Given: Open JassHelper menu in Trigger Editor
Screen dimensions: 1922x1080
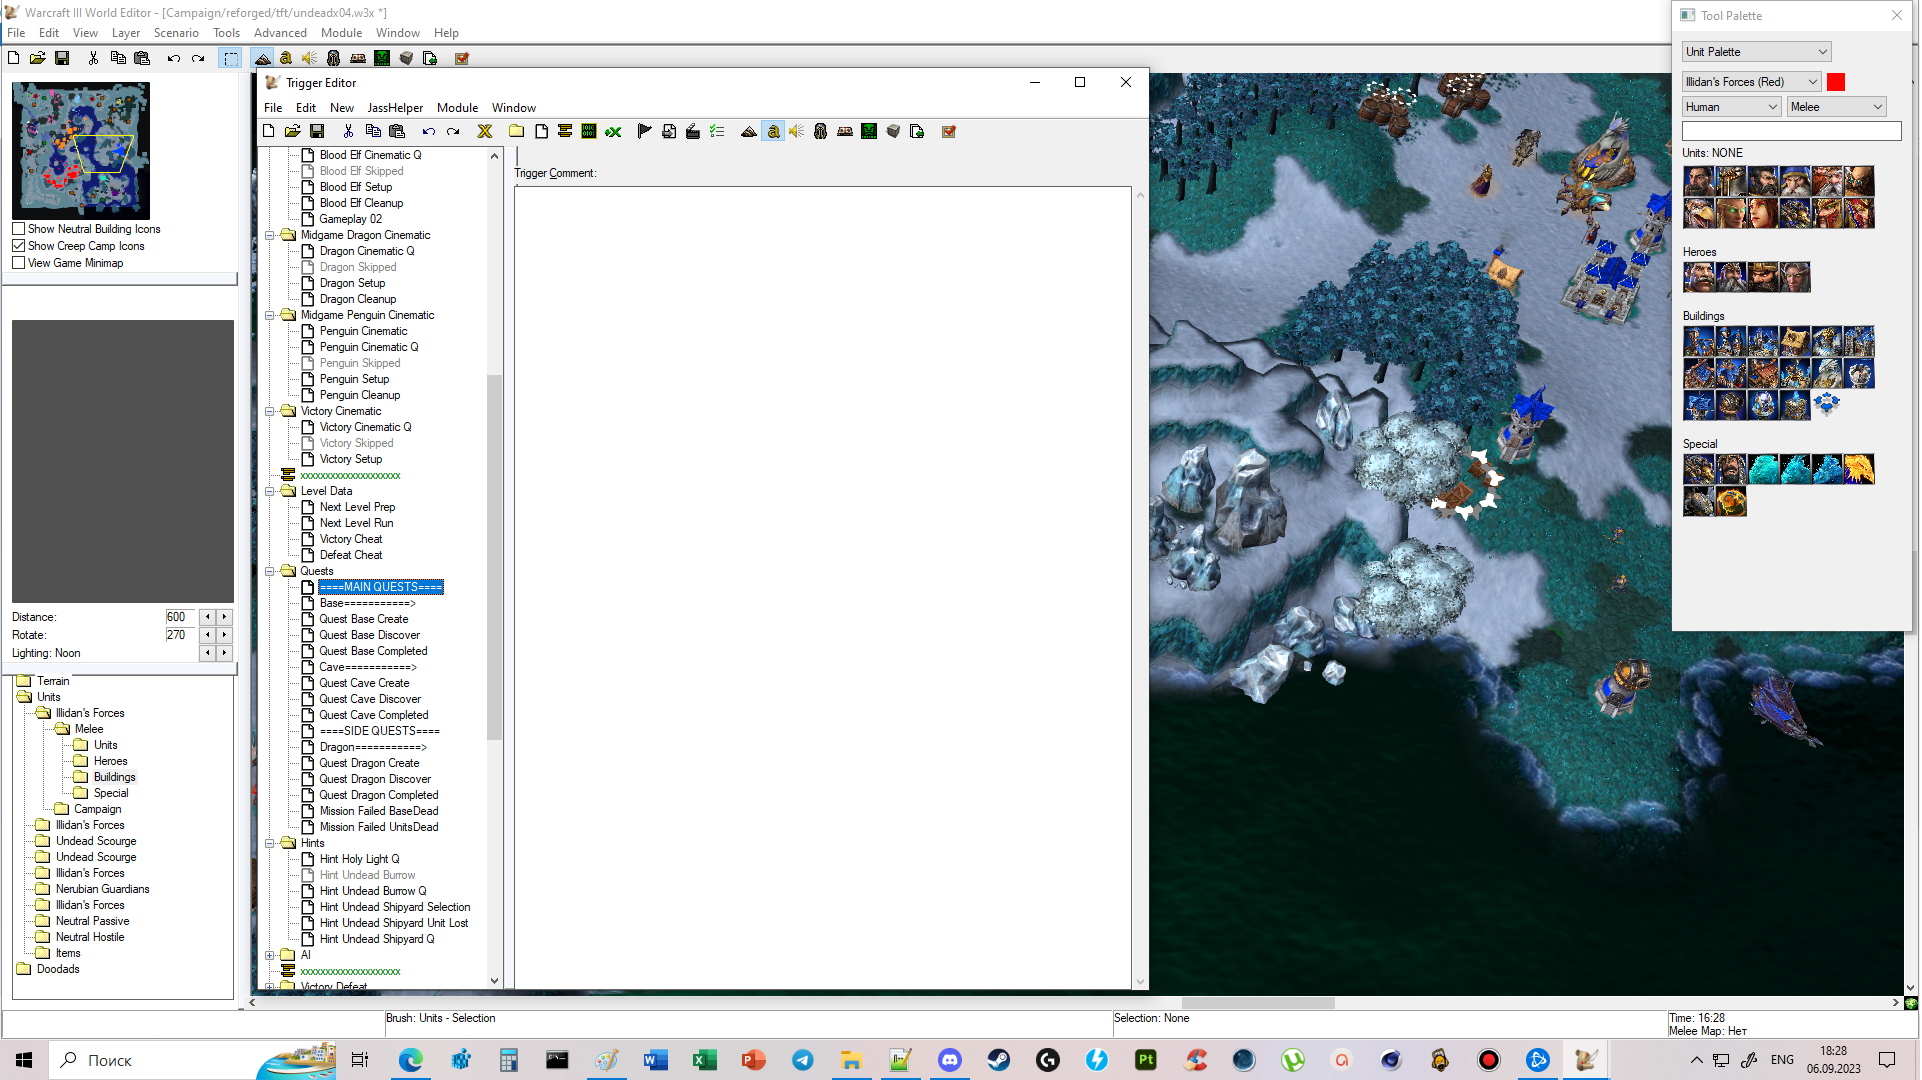Looking at the screenshot, I should (394, 108).
